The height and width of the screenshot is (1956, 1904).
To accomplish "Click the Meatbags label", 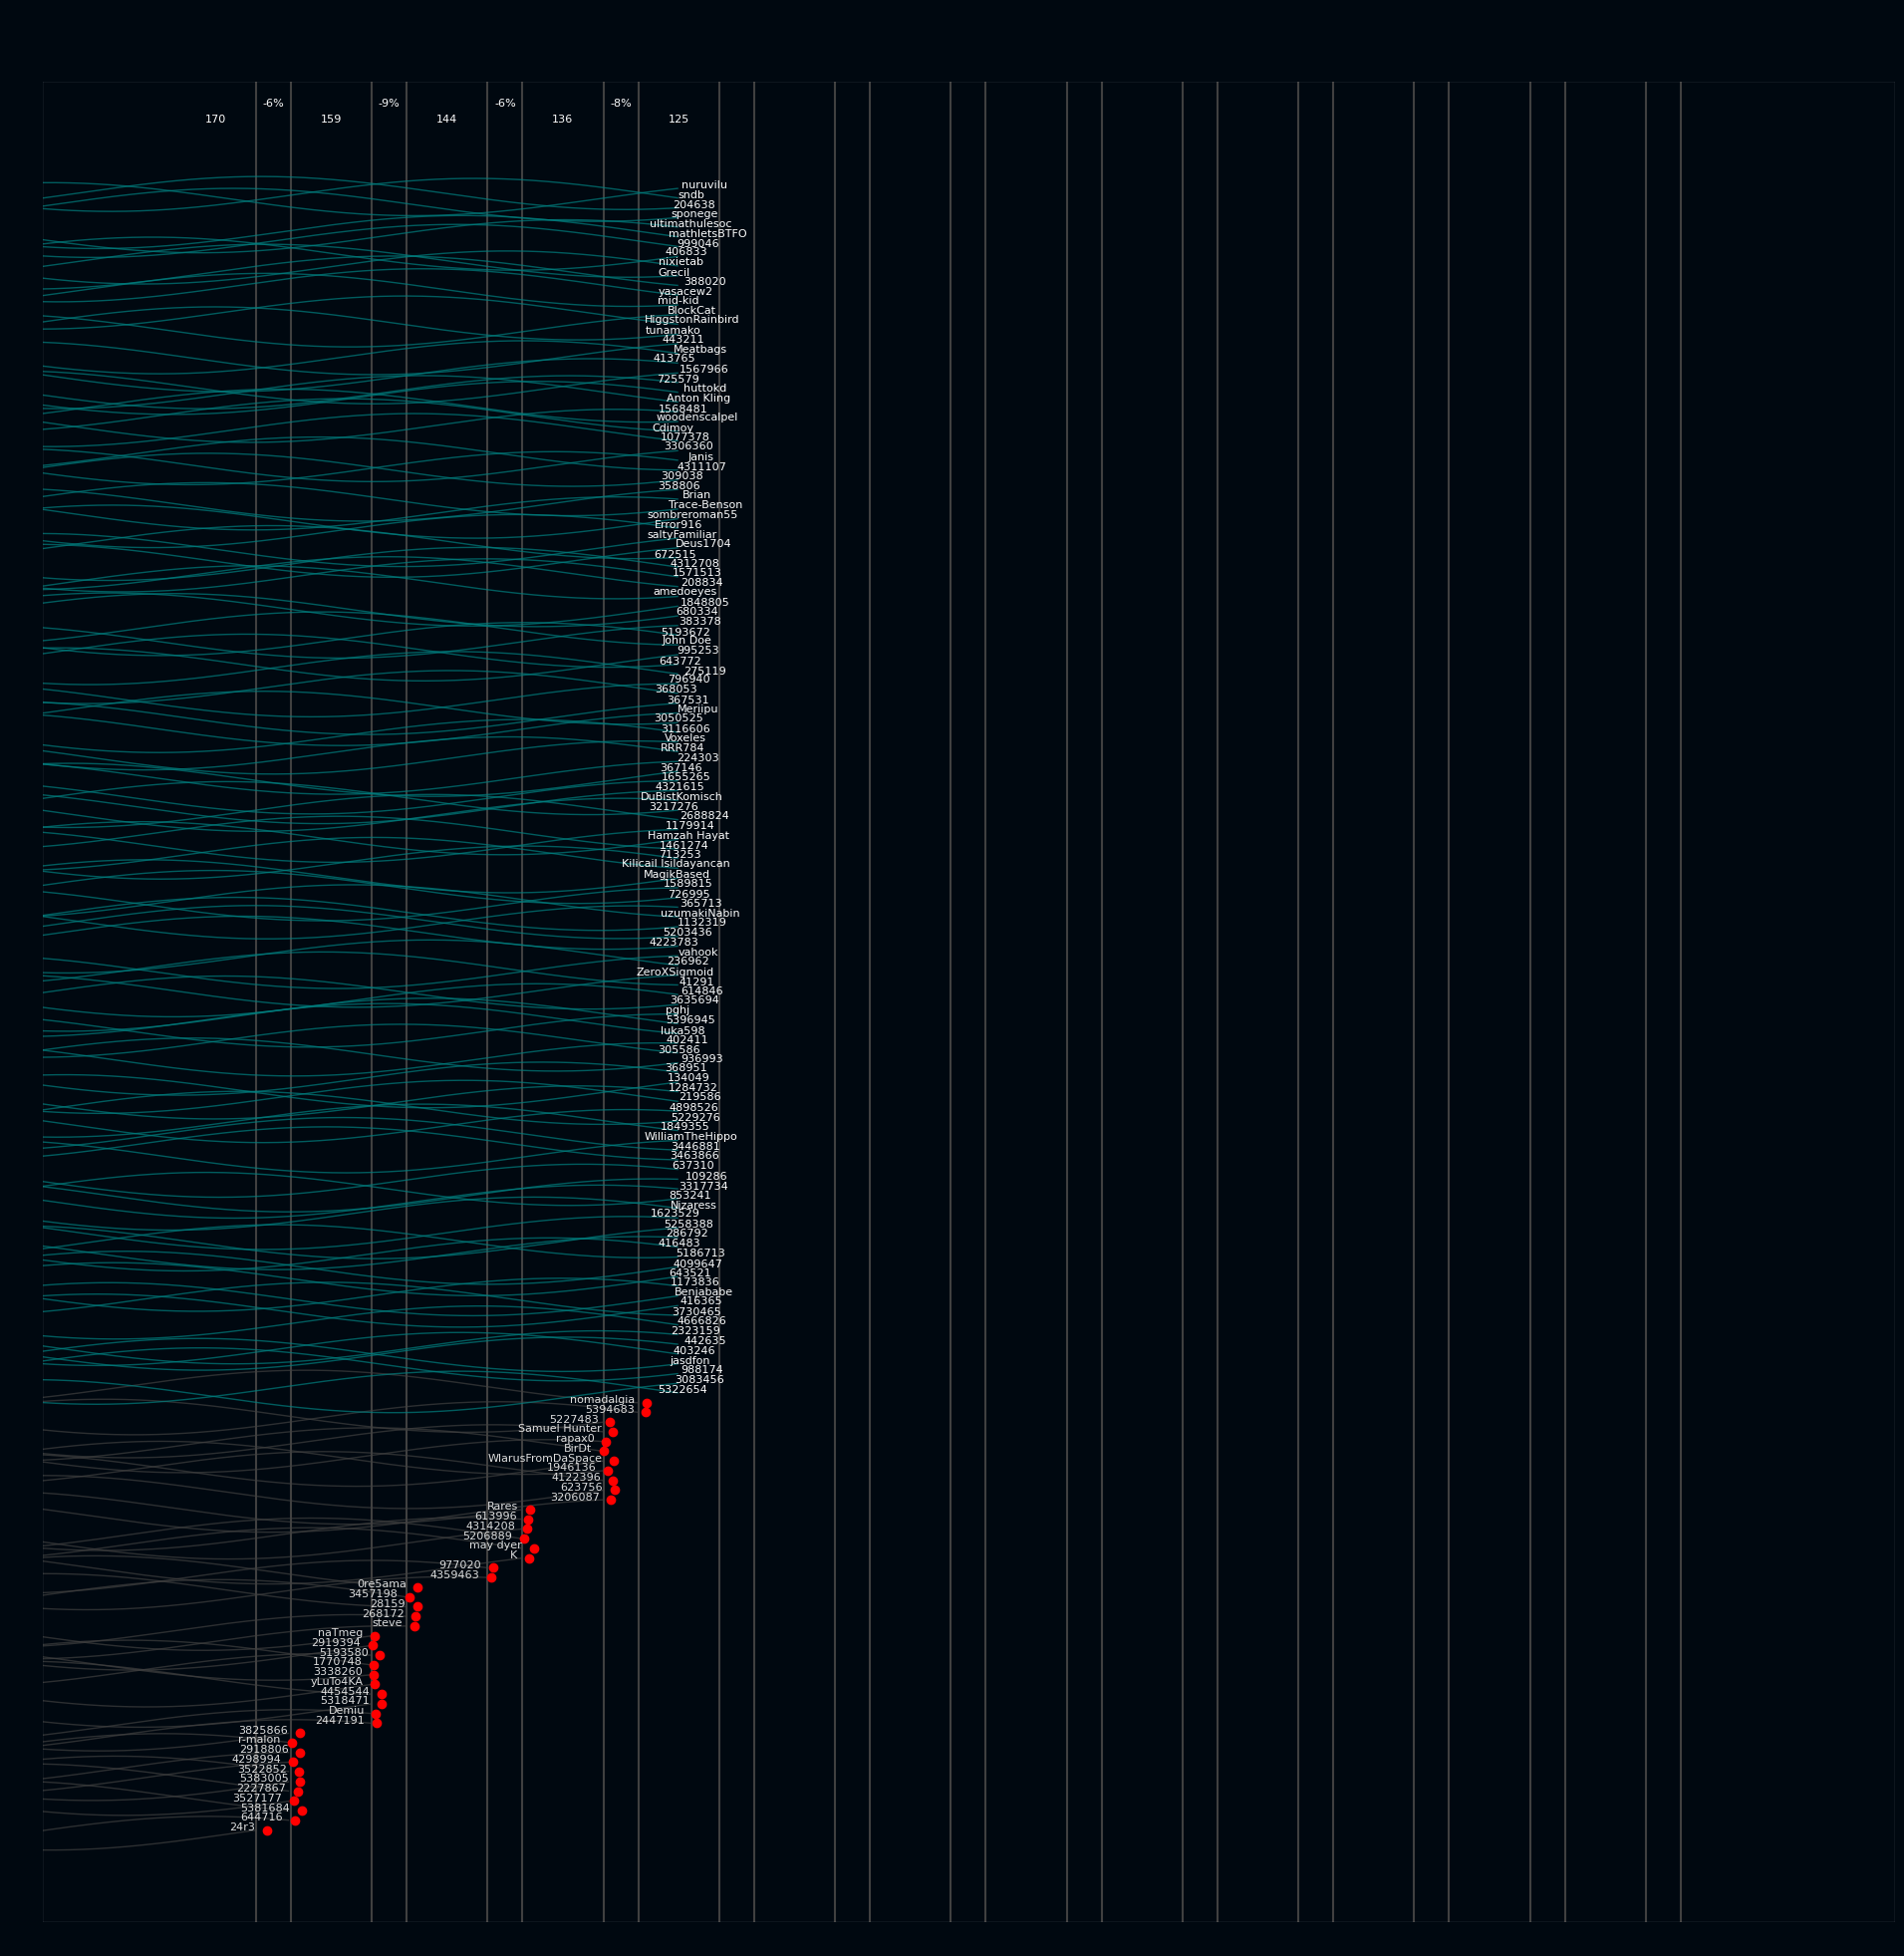I will pyautogui.click(x=699, y=350).
